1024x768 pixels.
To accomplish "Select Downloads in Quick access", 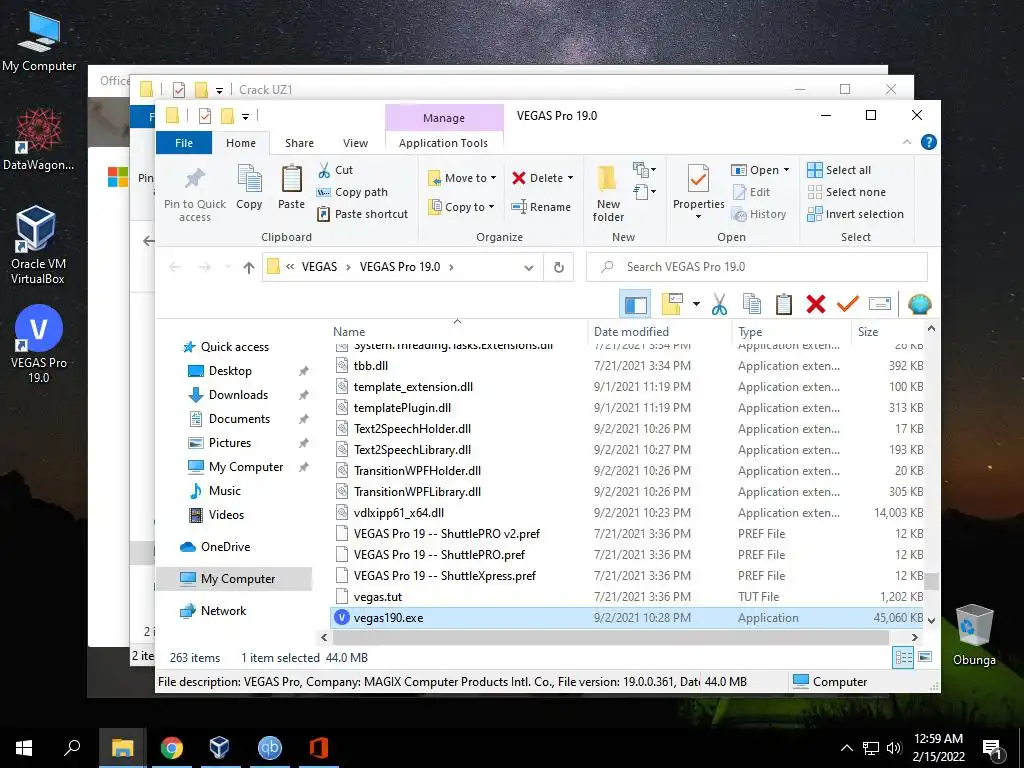I will coord(238,395).
